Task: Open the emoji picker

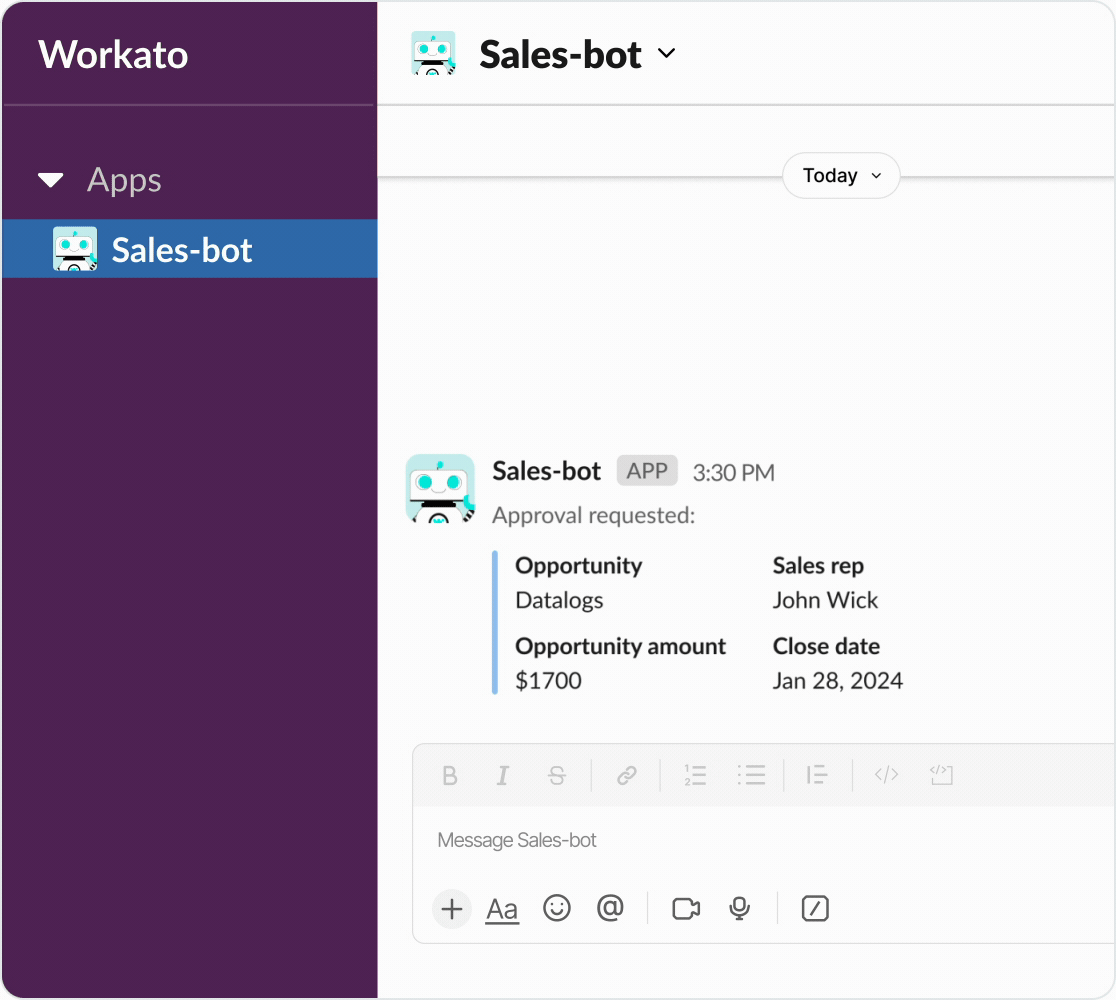Action: pyautogui.click(x=557, y=909)
